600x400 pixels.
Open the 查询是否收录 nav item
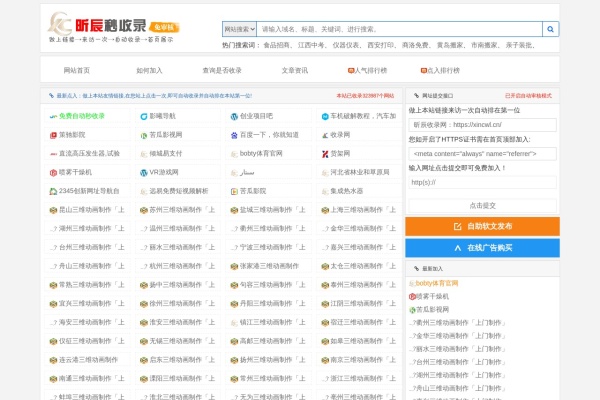pos(222,71)
